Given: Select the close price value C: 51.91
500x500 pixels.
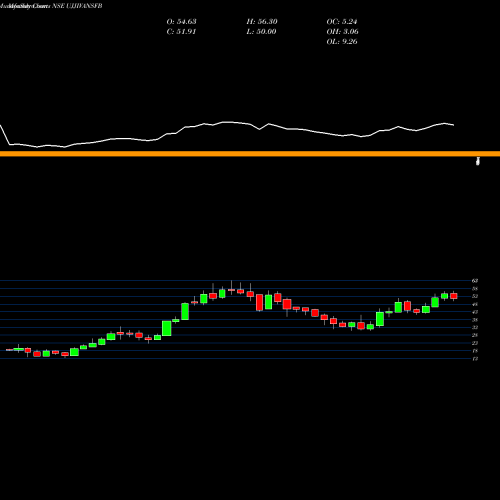Looking at the screenshot, I should (x=181, y=32).
